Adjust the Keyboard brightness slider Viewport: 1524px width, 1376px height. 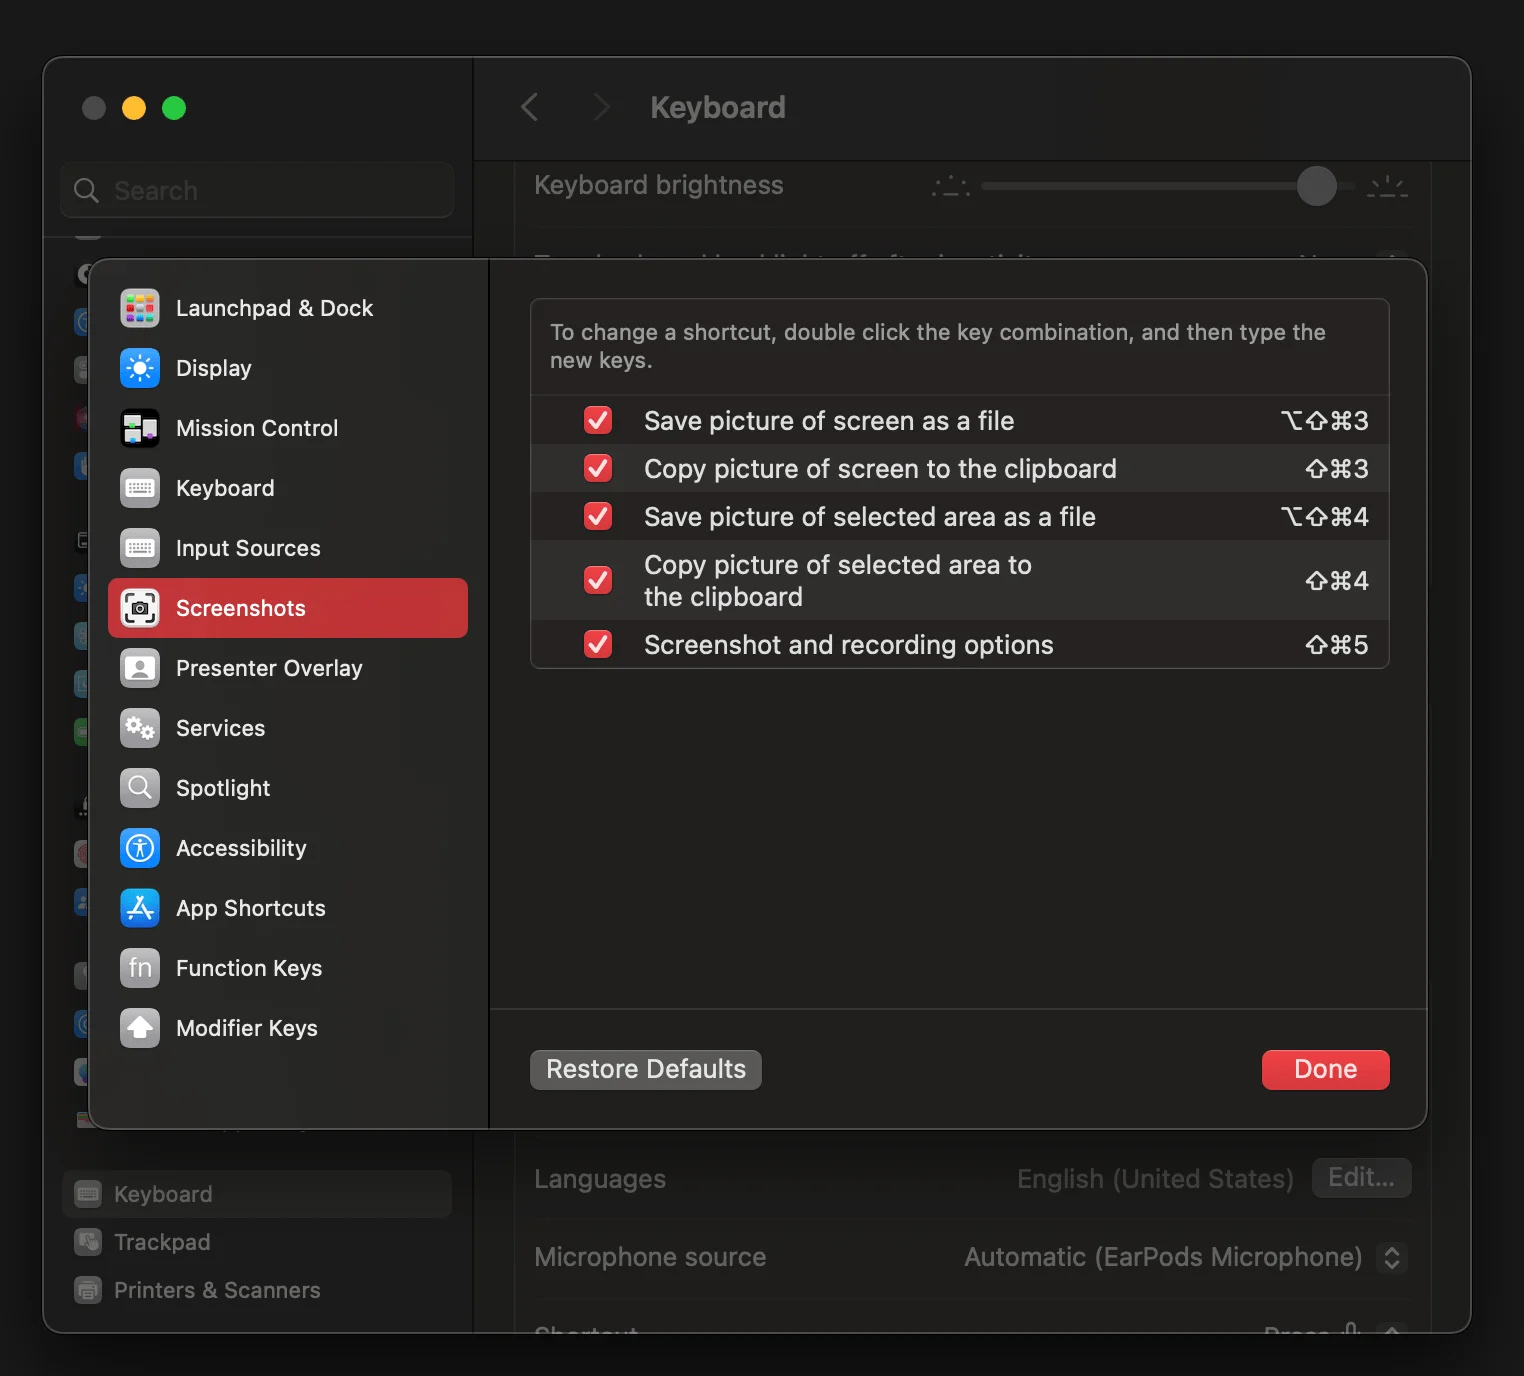coord(1316,186)
